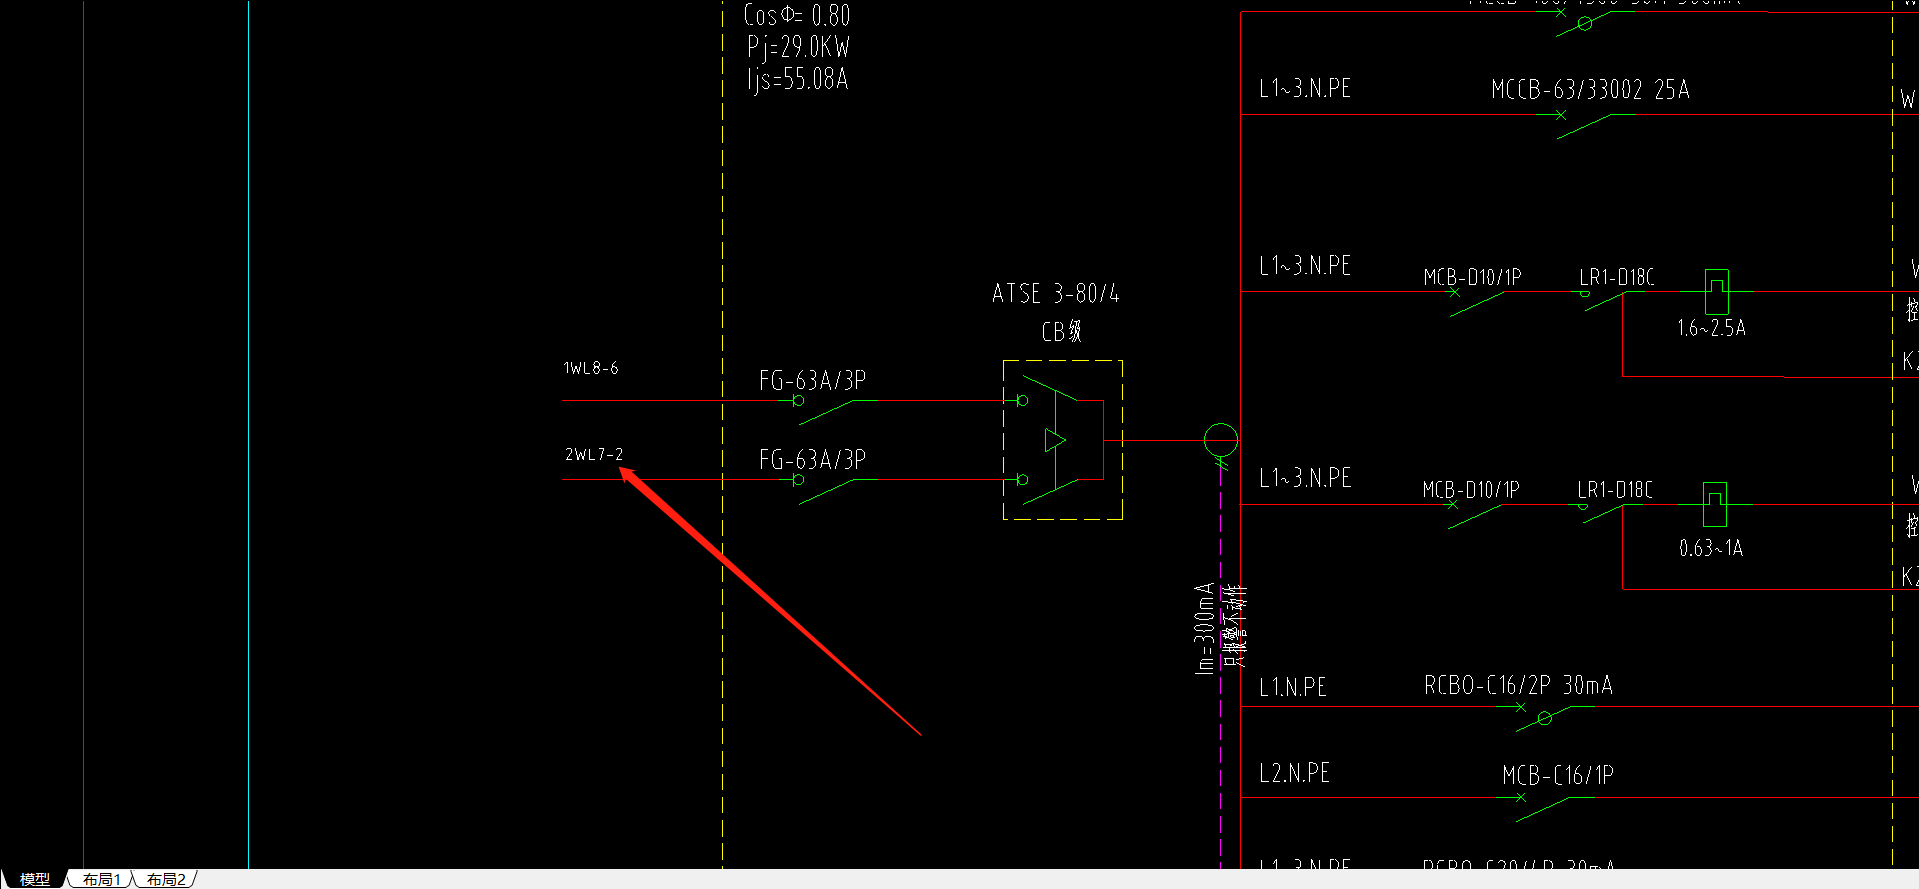Pick the green circle transformer symbol

[1221, 440]
